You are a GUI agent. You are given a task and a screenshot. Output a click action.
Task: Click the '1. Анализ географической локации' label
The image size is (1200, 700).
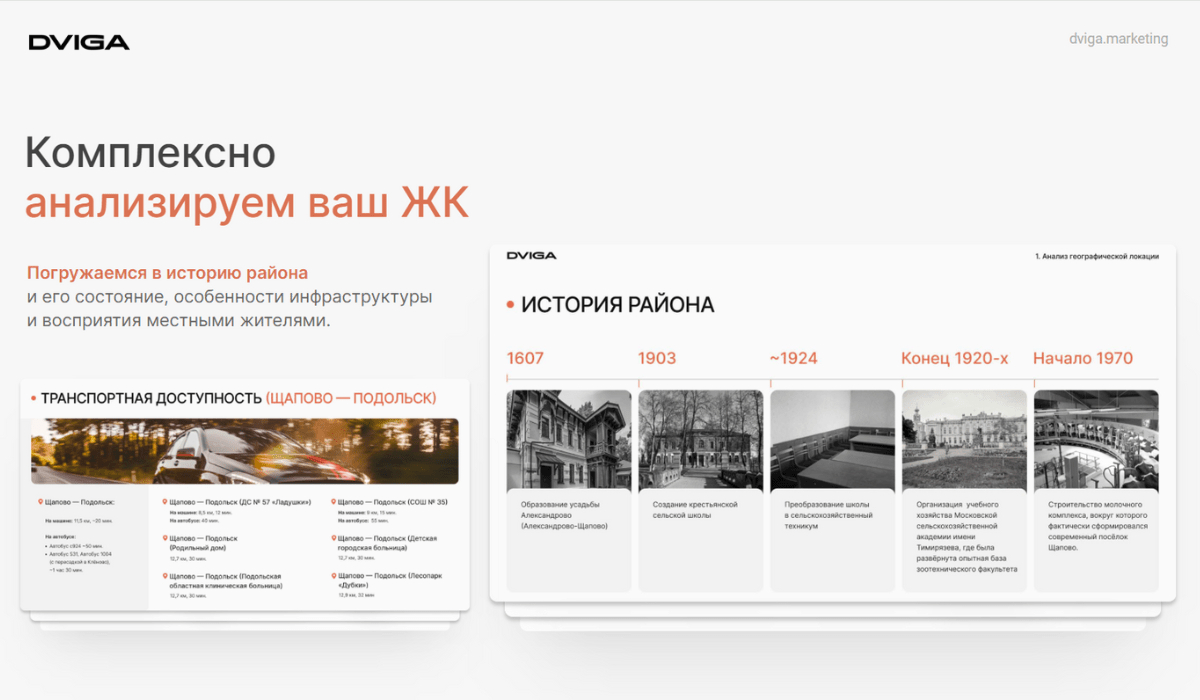[x=1097, y=257]
